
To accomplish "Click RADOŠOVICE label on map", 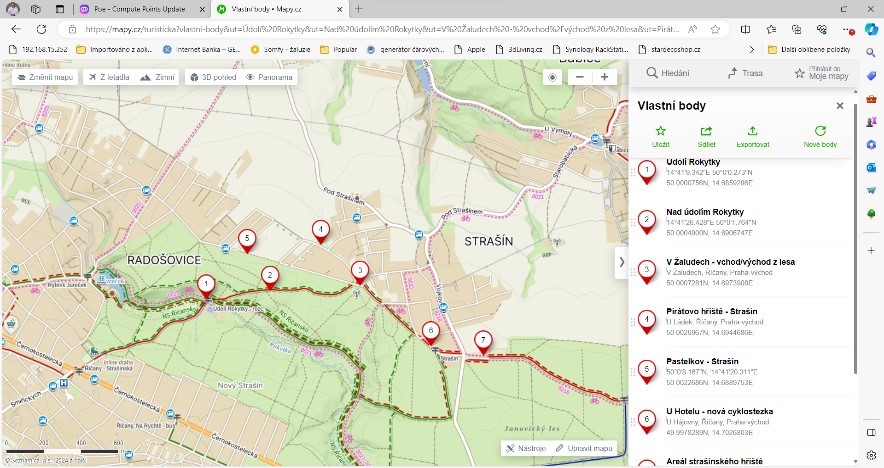I will 164,260.
